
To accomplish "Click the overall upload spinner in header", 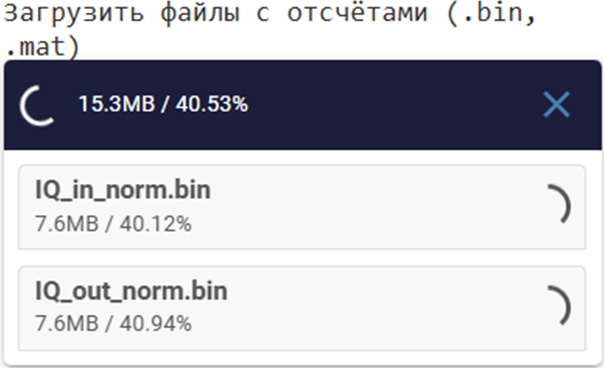I will 37,105.
